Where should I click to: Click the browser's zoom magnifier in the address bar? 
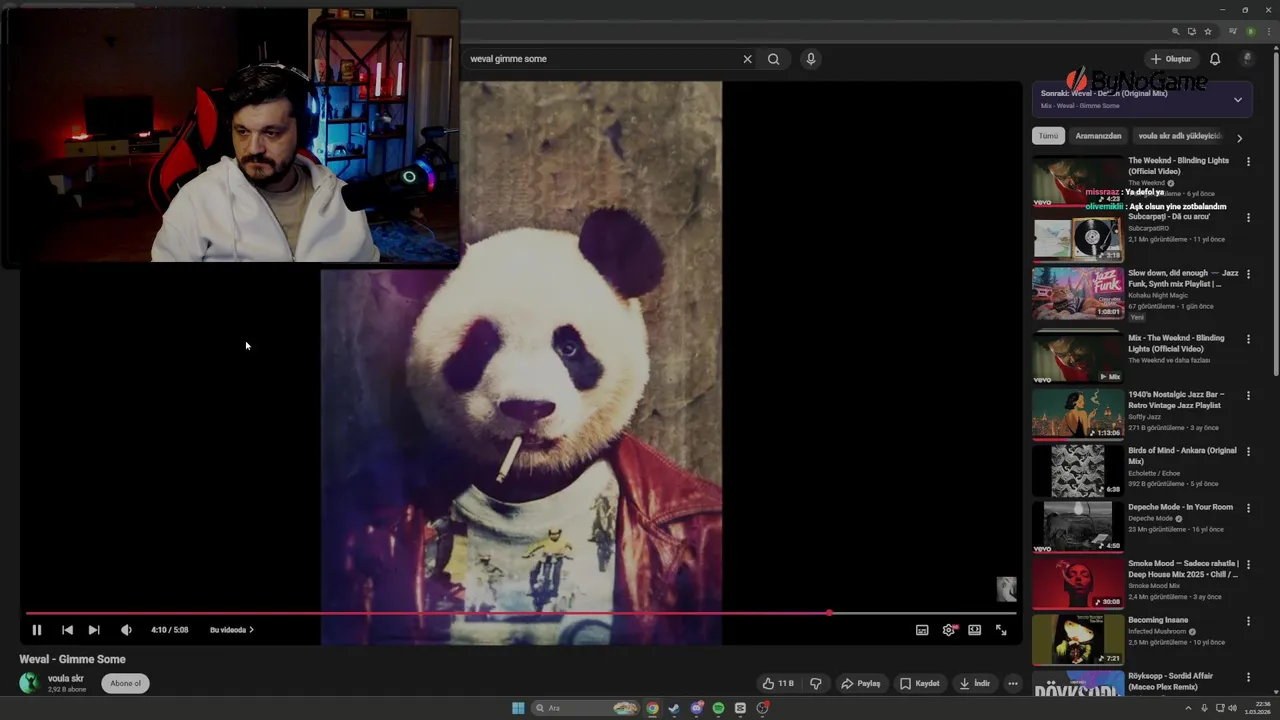click(1176, 32)
